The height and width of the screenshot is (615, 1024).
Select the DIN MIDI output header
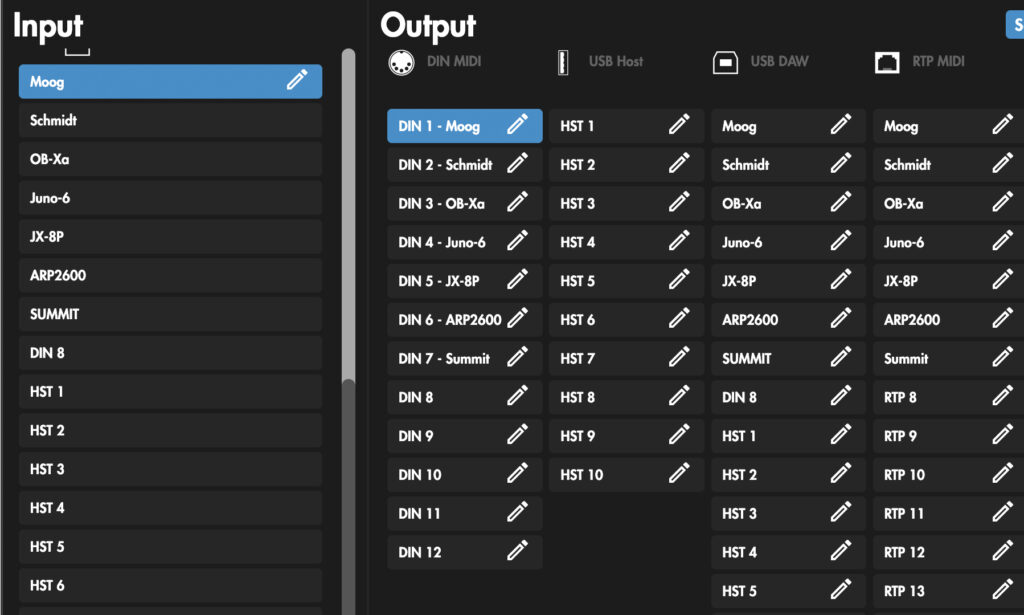click(454, 61)
